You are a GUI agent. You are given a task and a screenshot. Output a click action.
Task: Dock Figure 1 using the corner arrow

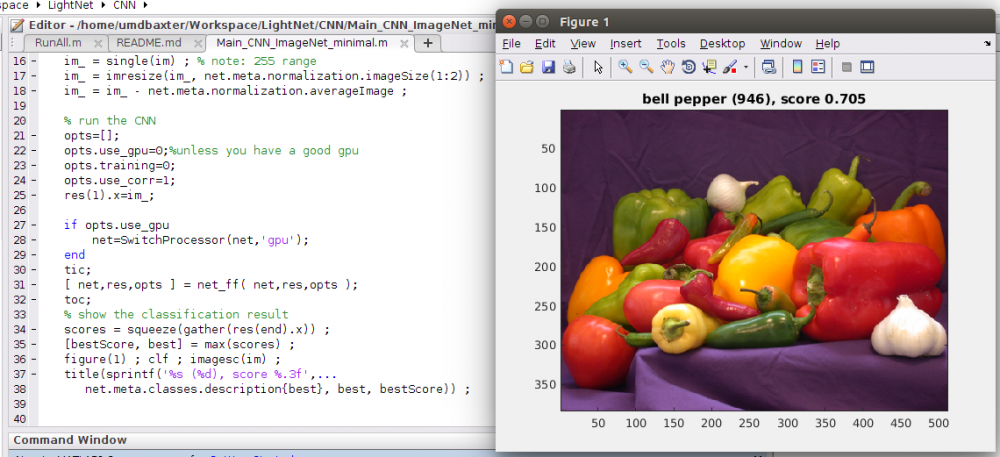pos(987,43)
